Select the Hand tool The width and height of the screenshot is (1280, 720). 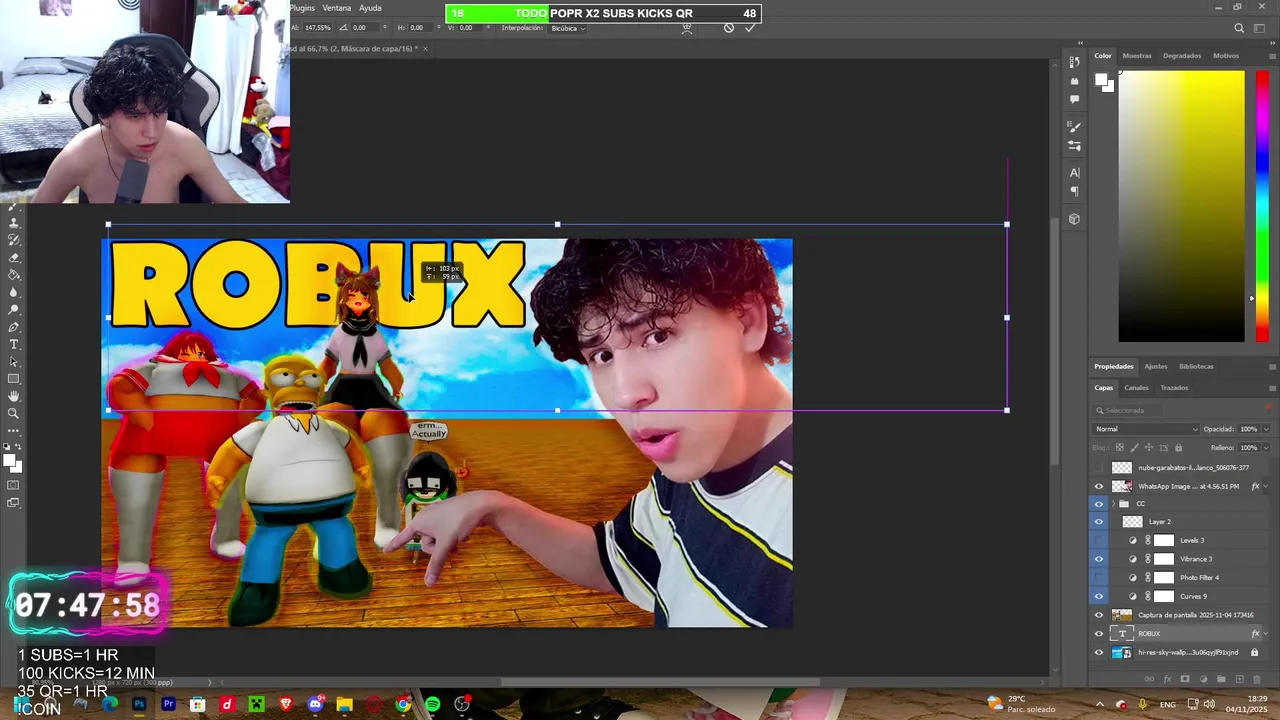click(14, 396)
